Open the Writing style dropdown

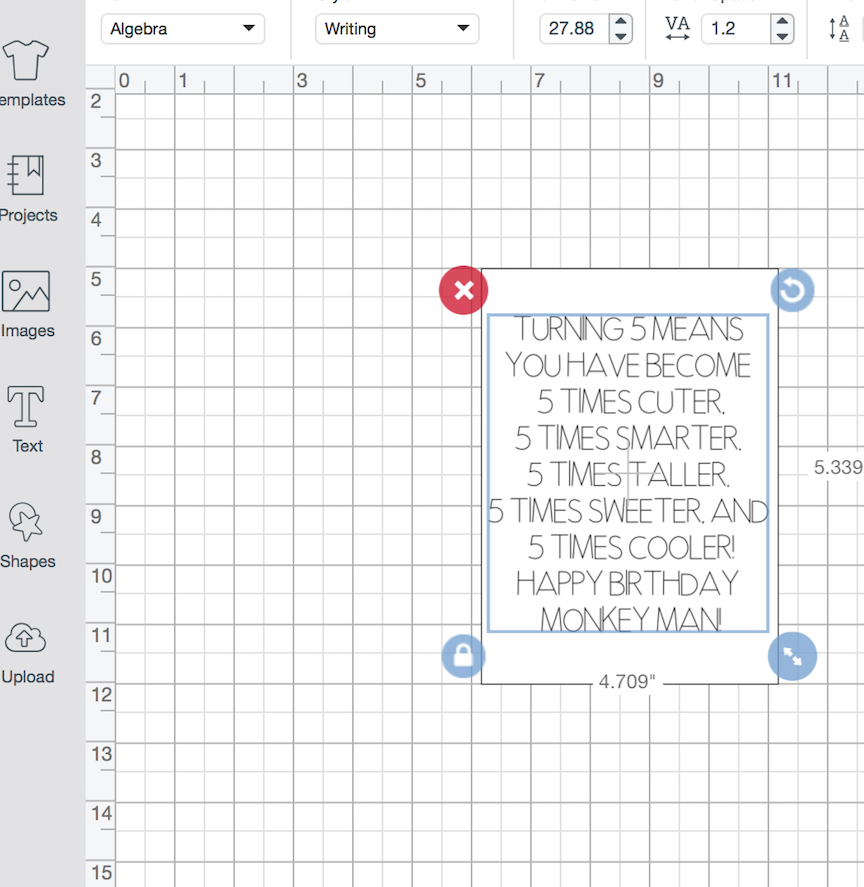click(x=397, y=29)
